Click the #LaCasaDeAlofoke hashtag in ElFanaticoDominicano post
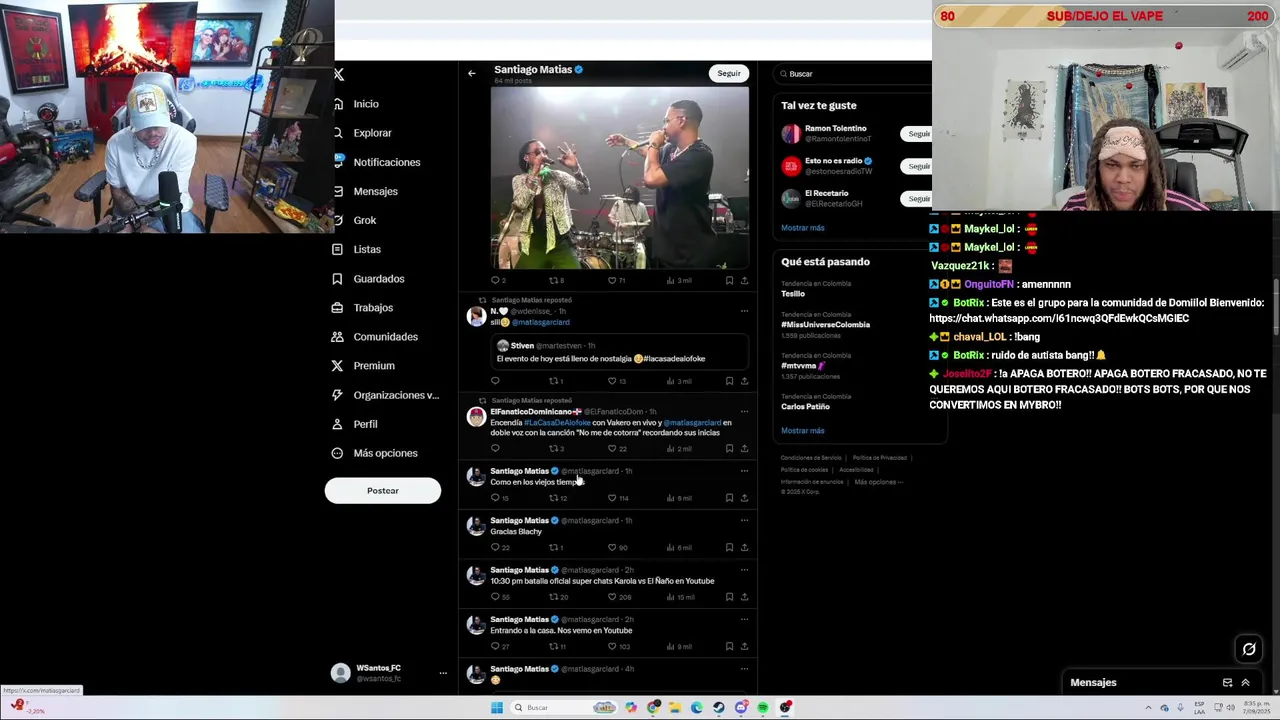 click(x=557, y=423)
